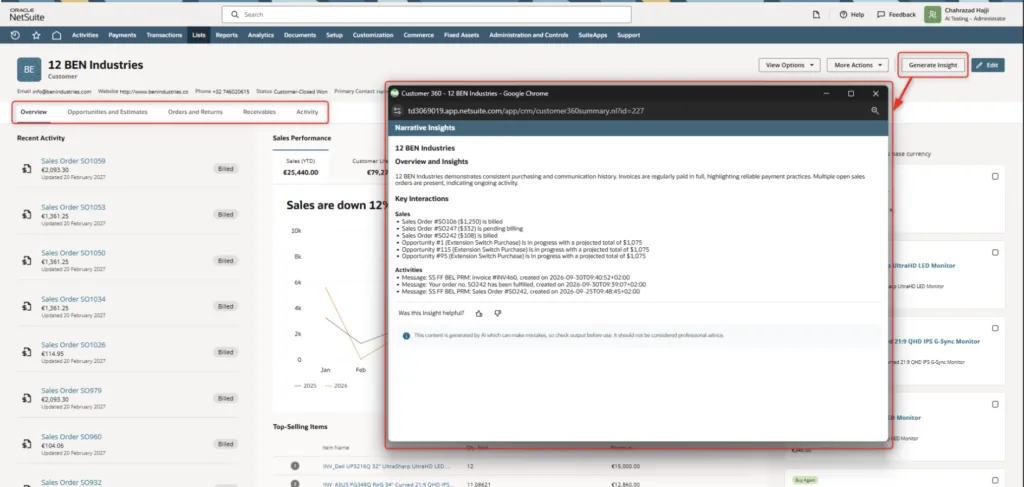The image size is (1024, 487).
Task: Open the Commerce menu
Action: point(419,35)
